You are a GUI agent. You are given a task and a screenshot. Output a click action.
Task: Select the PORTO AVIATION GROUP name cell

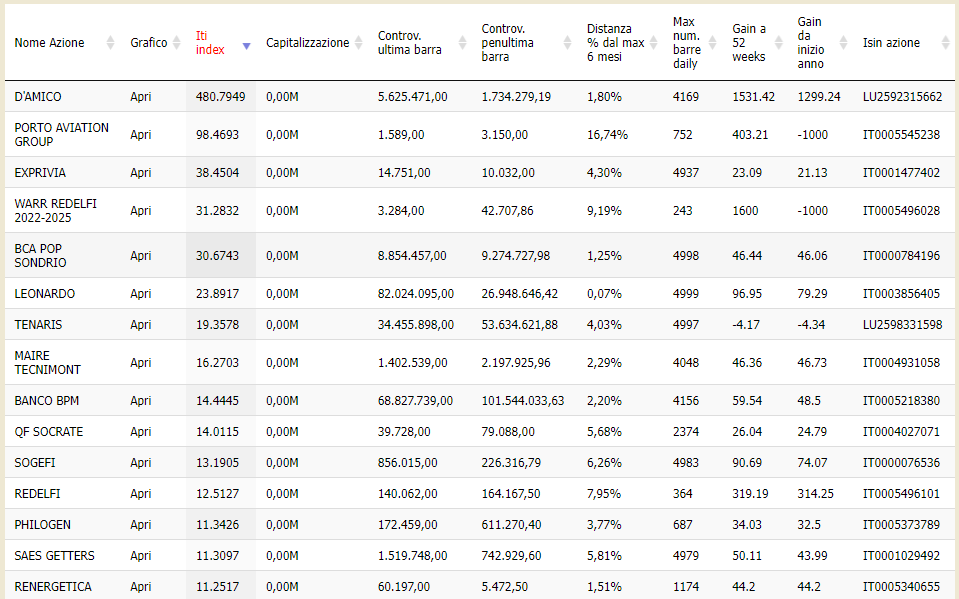[62, 135]
